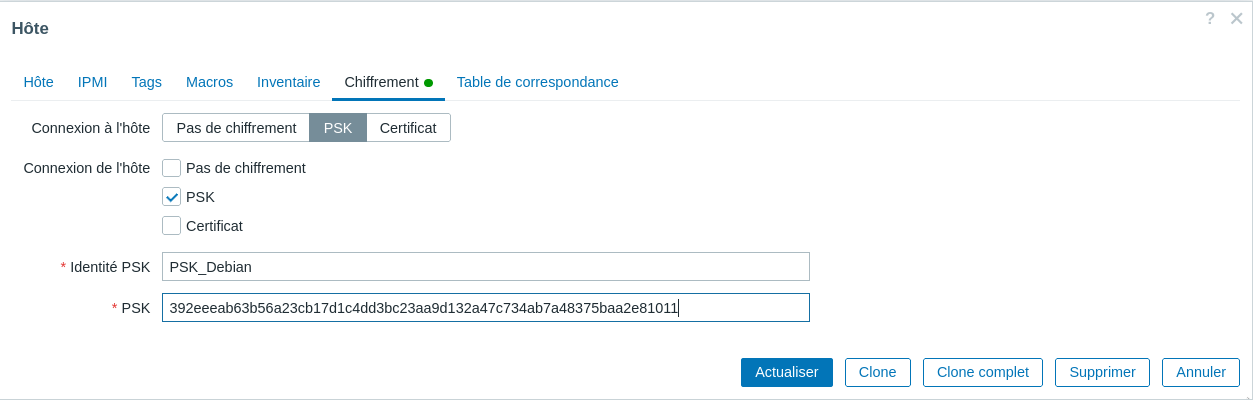Image resolution: width=1253 pixels, height=400 pixels.
Task: Enable the 'Pas de chiffrement' checkbox
Action: [x=172, y=168]
